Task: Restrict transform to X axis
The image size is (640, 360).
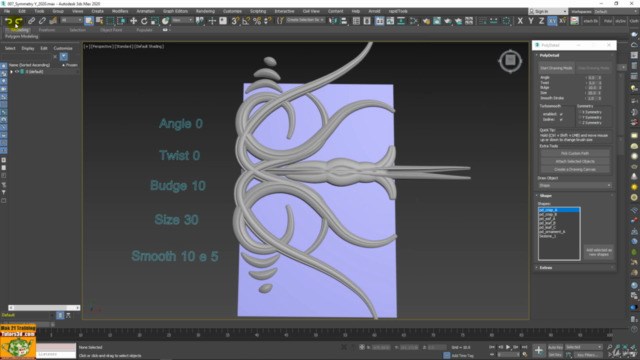Action: (520, 21)
